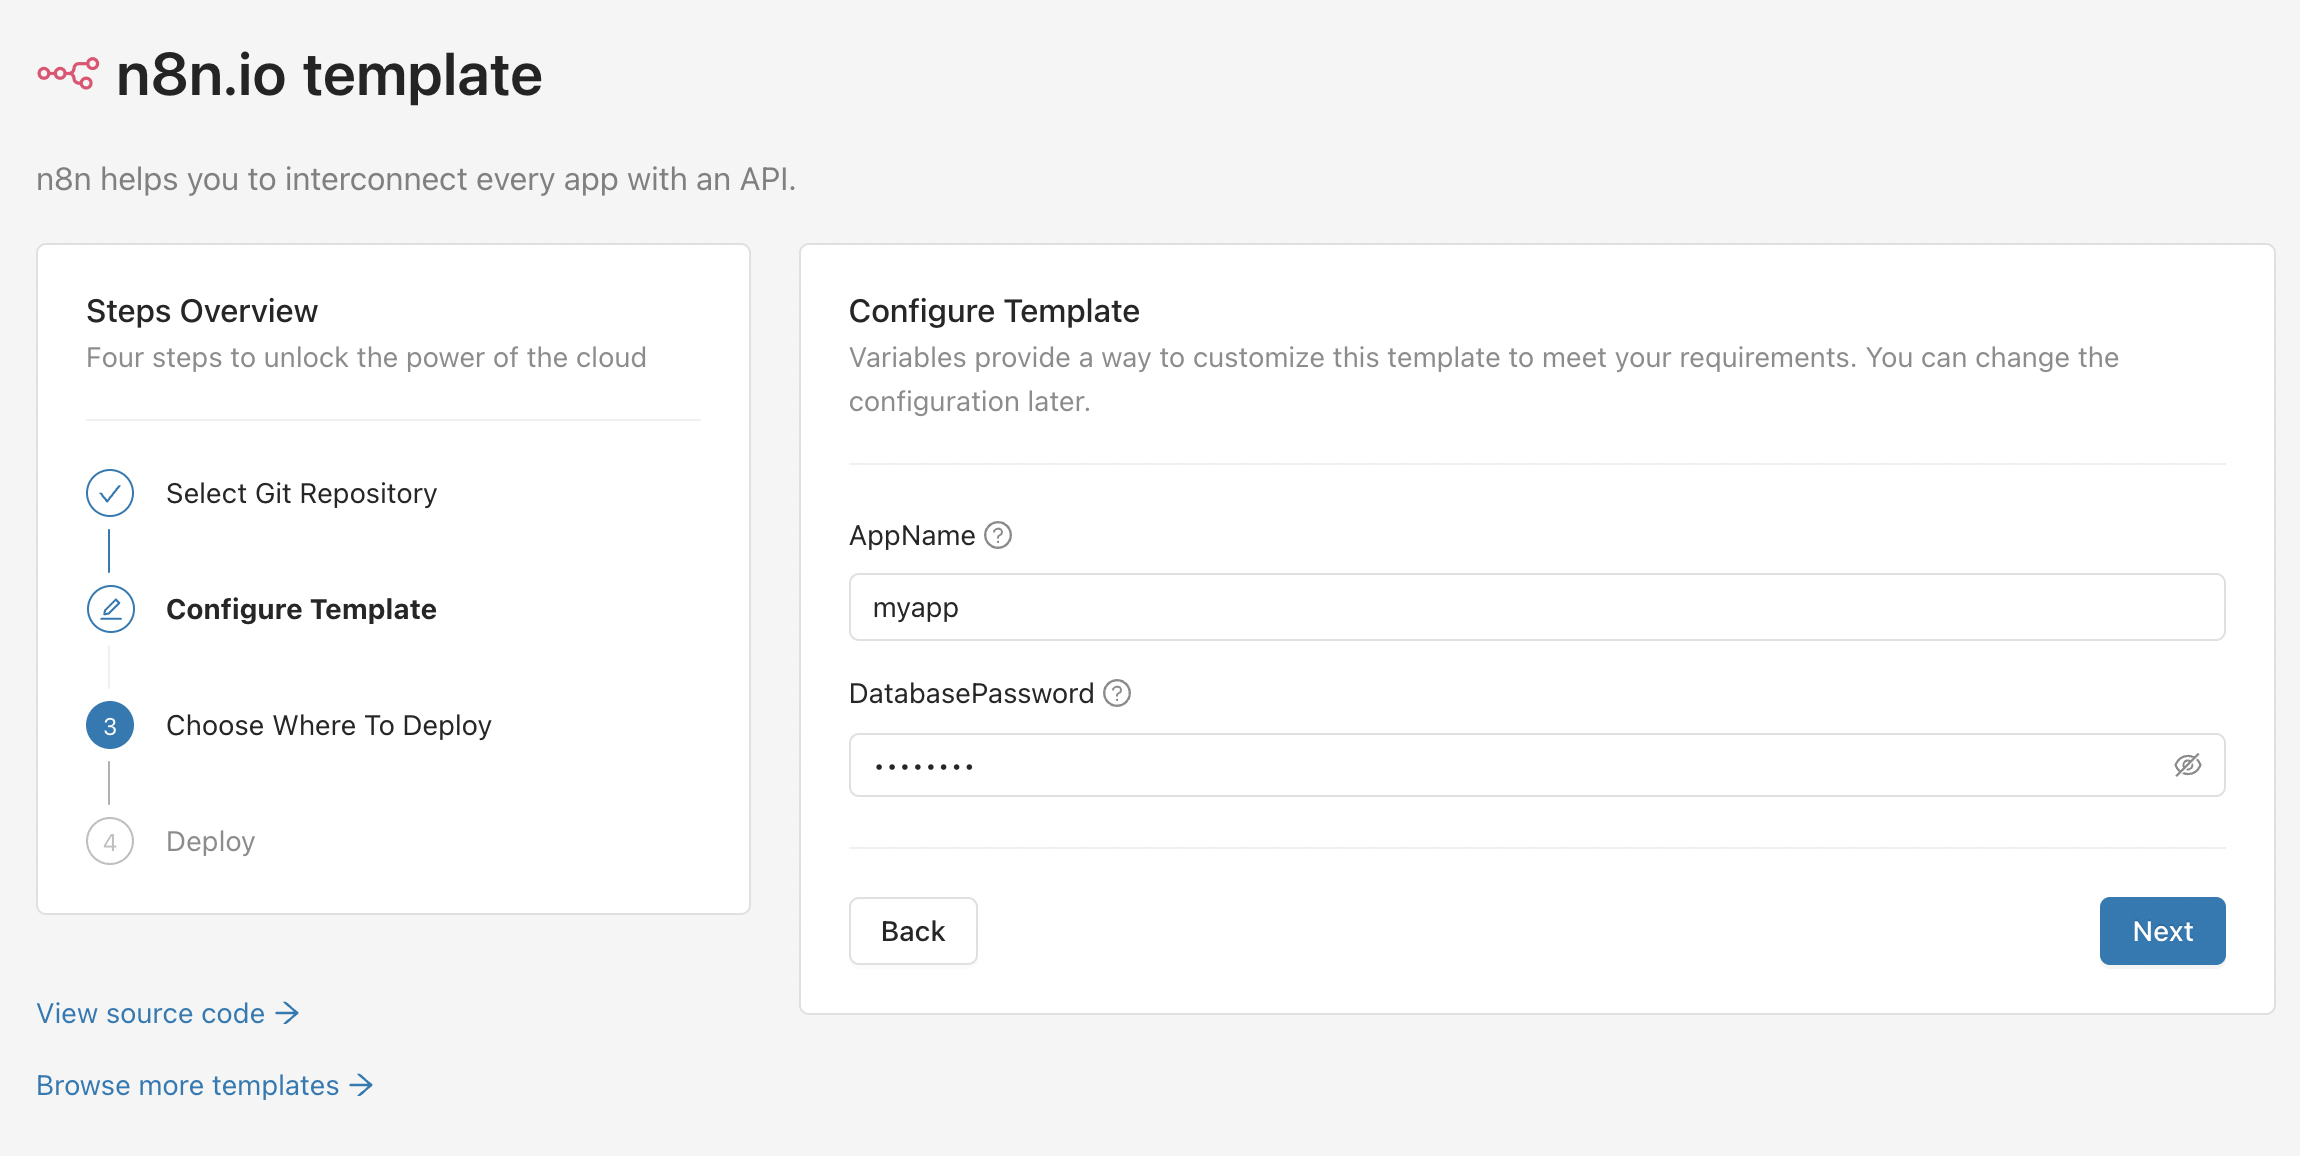
Task: Click the DatabasePassword label text
Action: 971,693
